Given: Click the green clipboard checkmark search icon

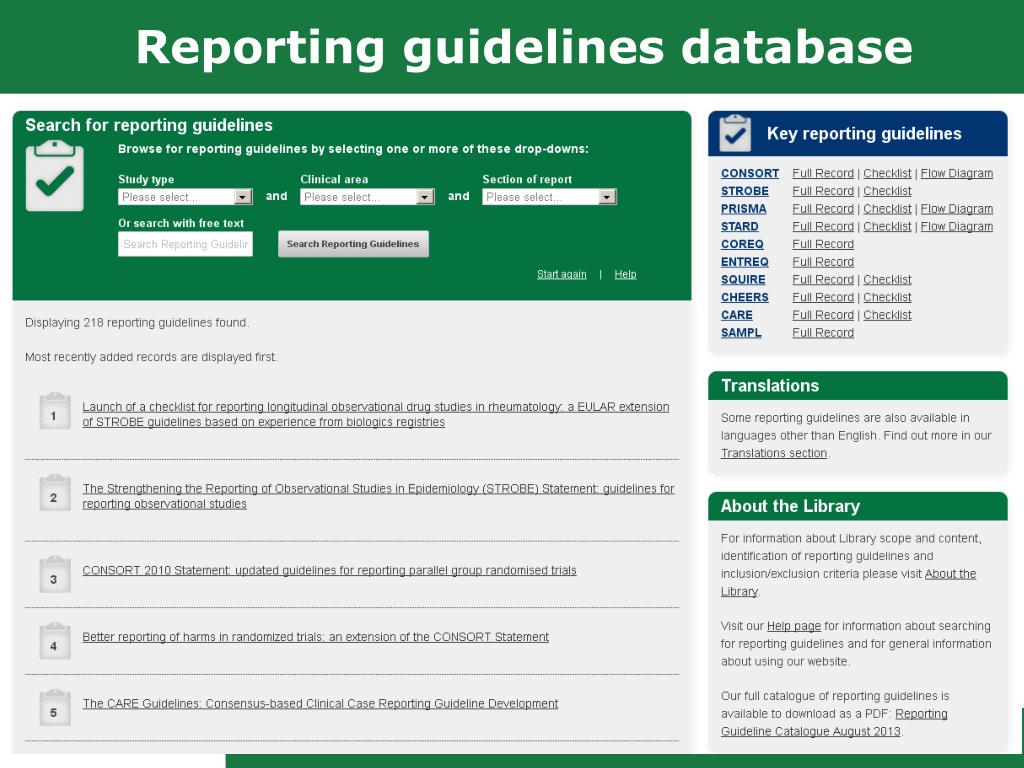Looking at the screenshot, I should click(54, 176).
